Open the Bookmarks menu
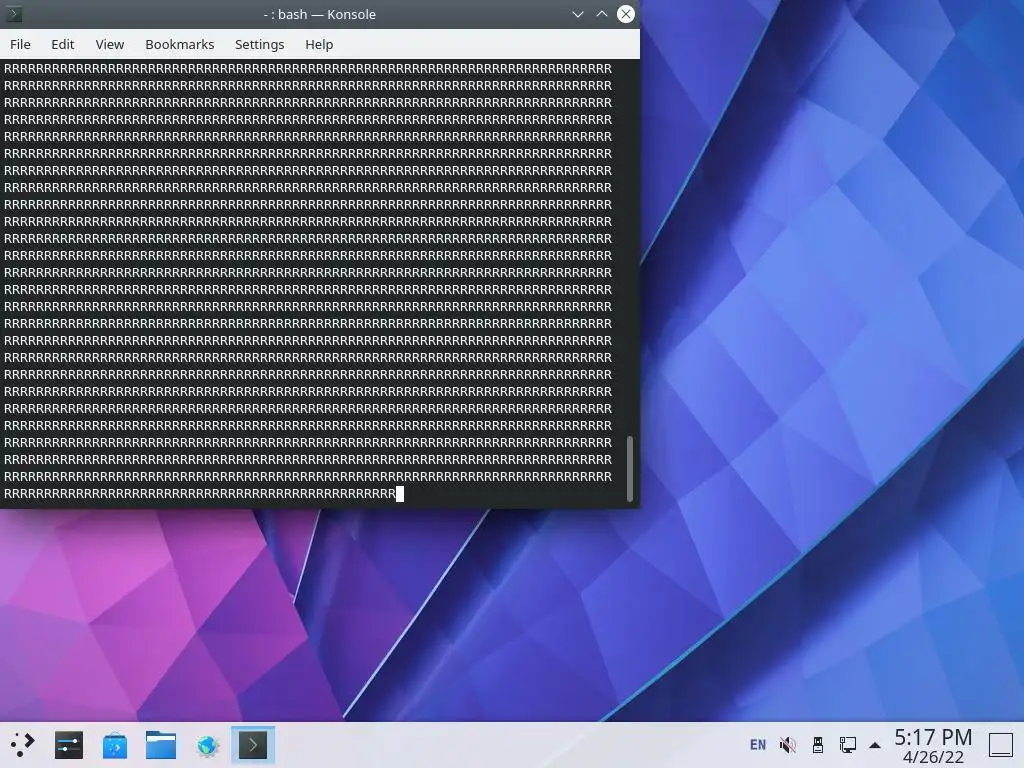Screen dimensions: 1024x768 [x=180, y=44]
